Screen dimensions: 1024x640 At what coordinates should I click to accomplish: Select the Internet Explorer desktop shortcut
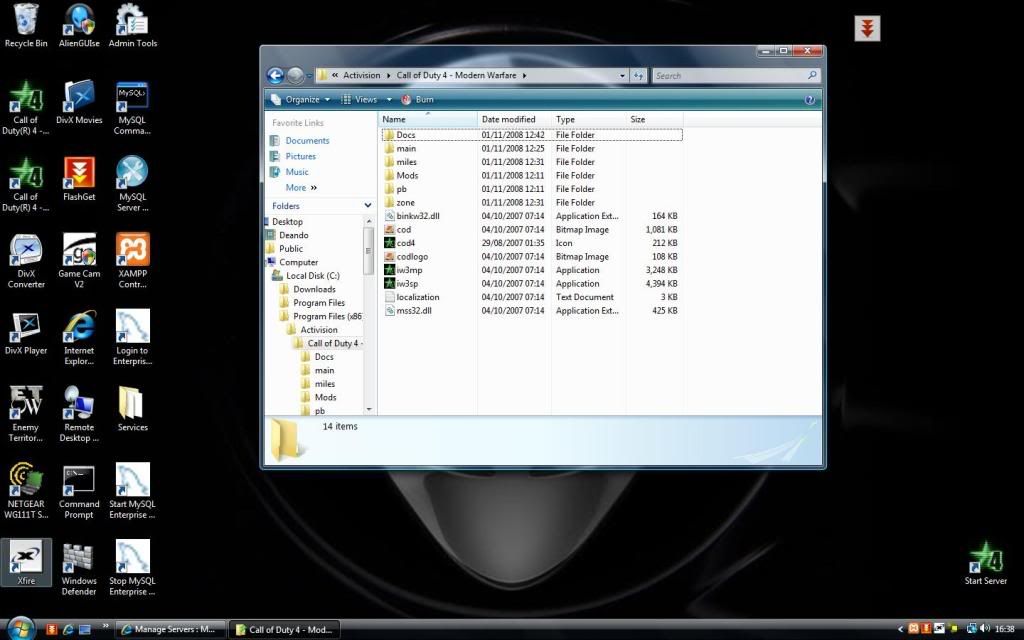click(x=79, y=338)
